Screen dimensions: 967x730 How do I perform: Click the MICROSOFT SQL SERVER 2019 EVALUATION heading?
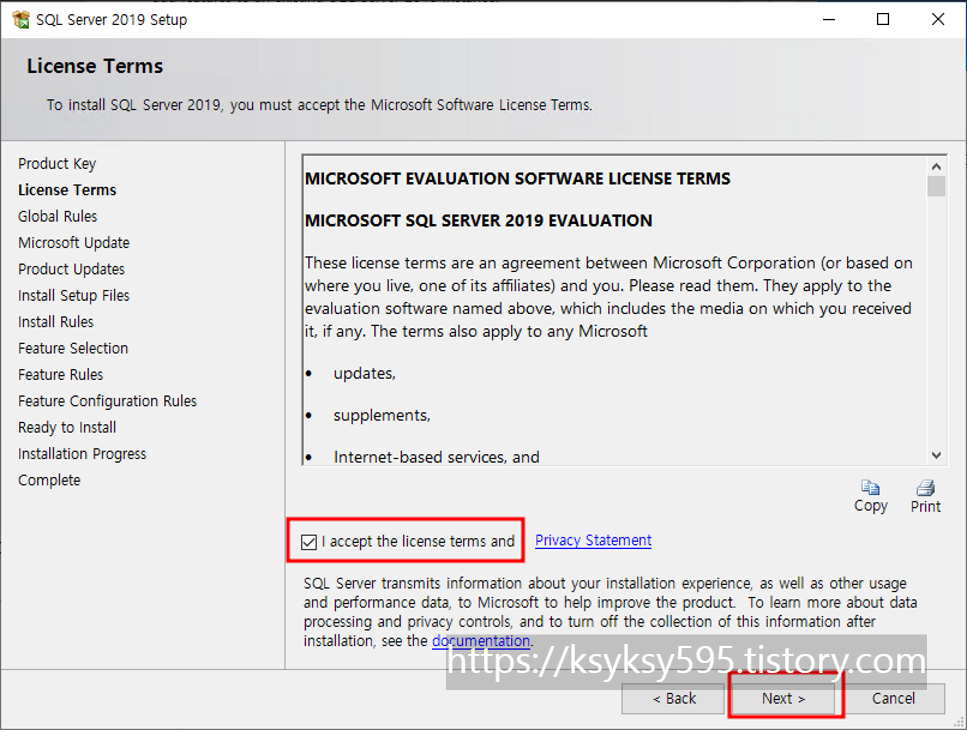(479, 221)
